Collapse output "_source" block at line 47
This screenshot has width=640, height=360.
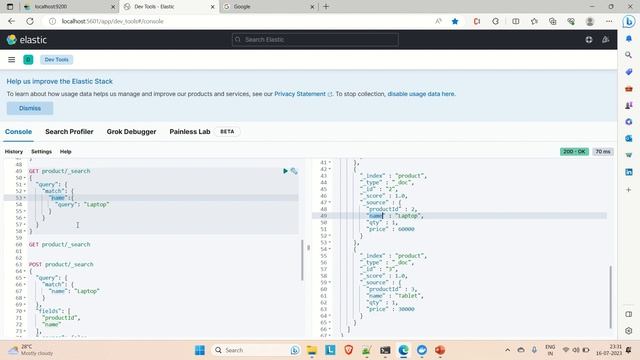[x=330, y=202]
